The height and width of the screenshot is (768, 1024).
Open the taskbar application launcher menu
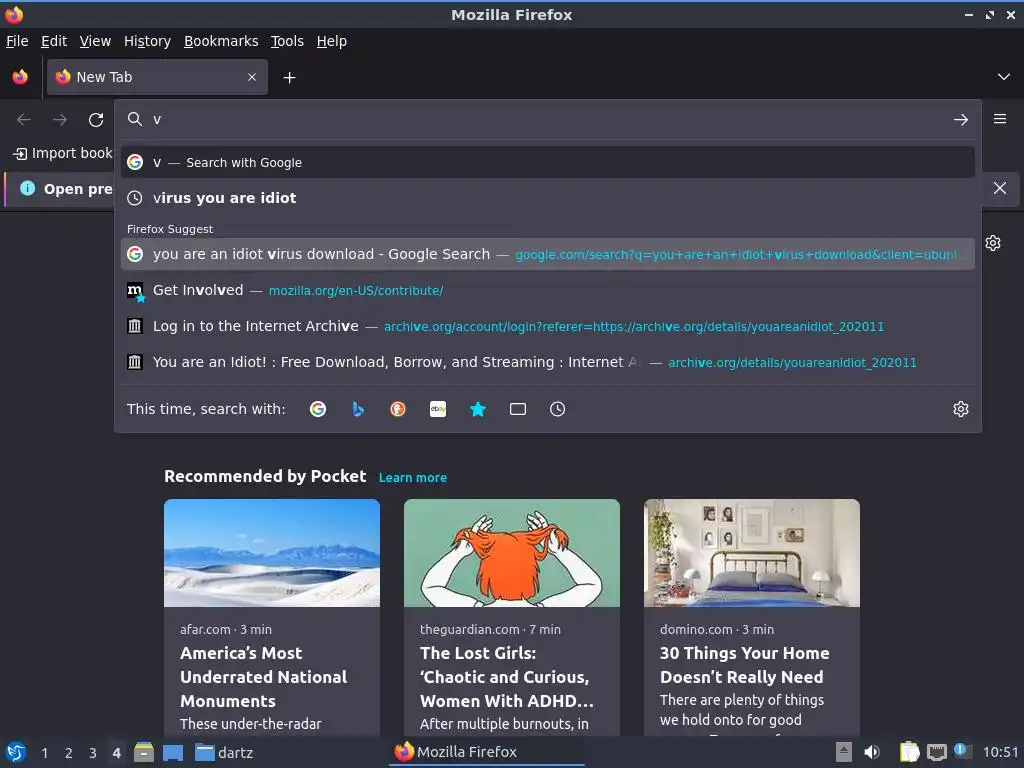pyautogui.click(x=16, y=752)
